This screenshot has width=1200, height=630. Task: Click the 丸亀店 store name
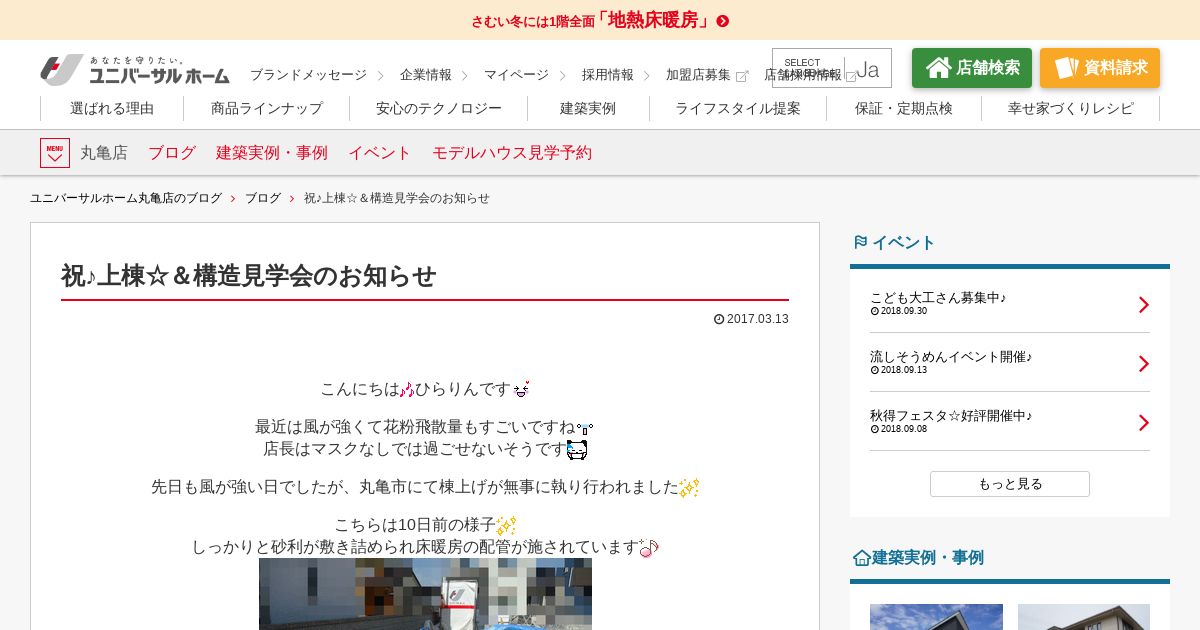click(x=104, y=153)
